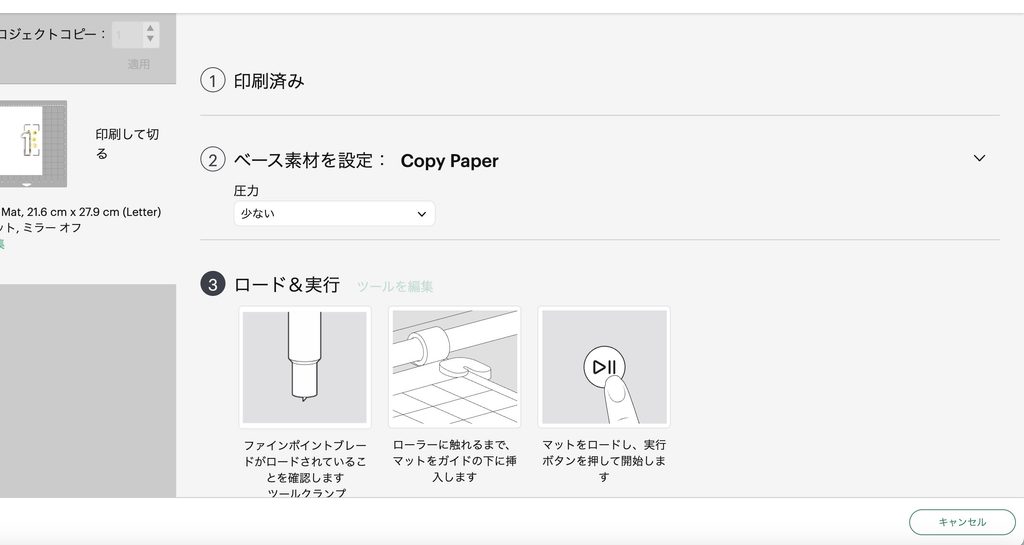Select the dark step 3 circle icon
This screenshot has height=545, width=1024.
coord(212,285)
